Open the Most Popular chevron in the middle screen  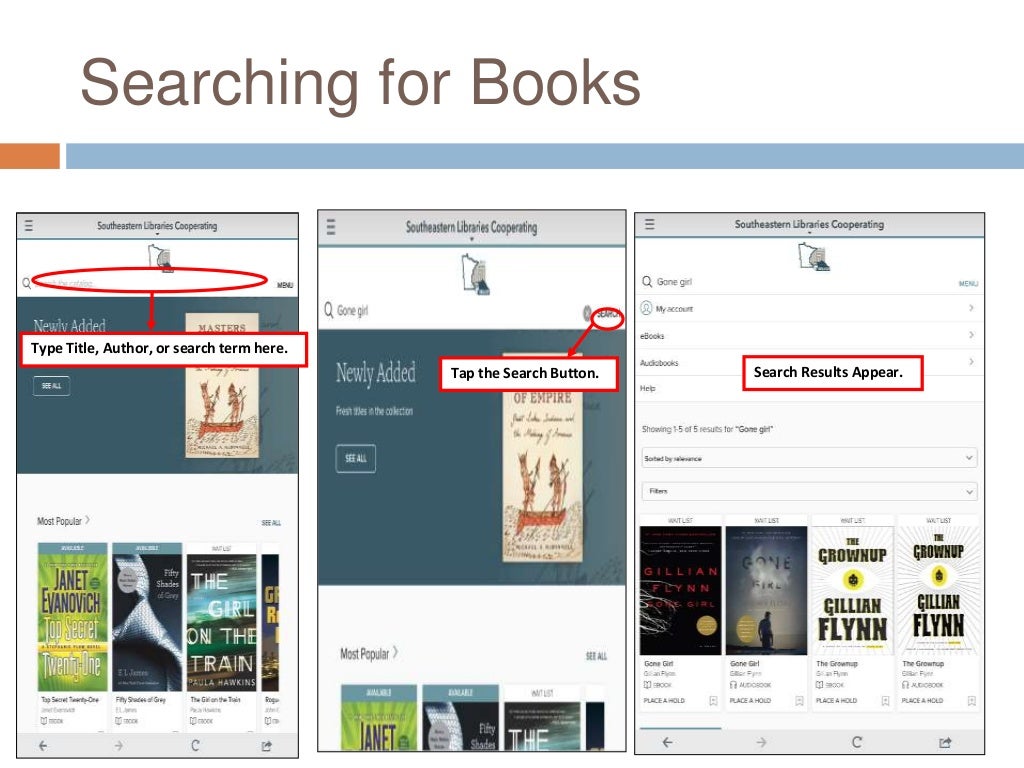pos(395,652)
